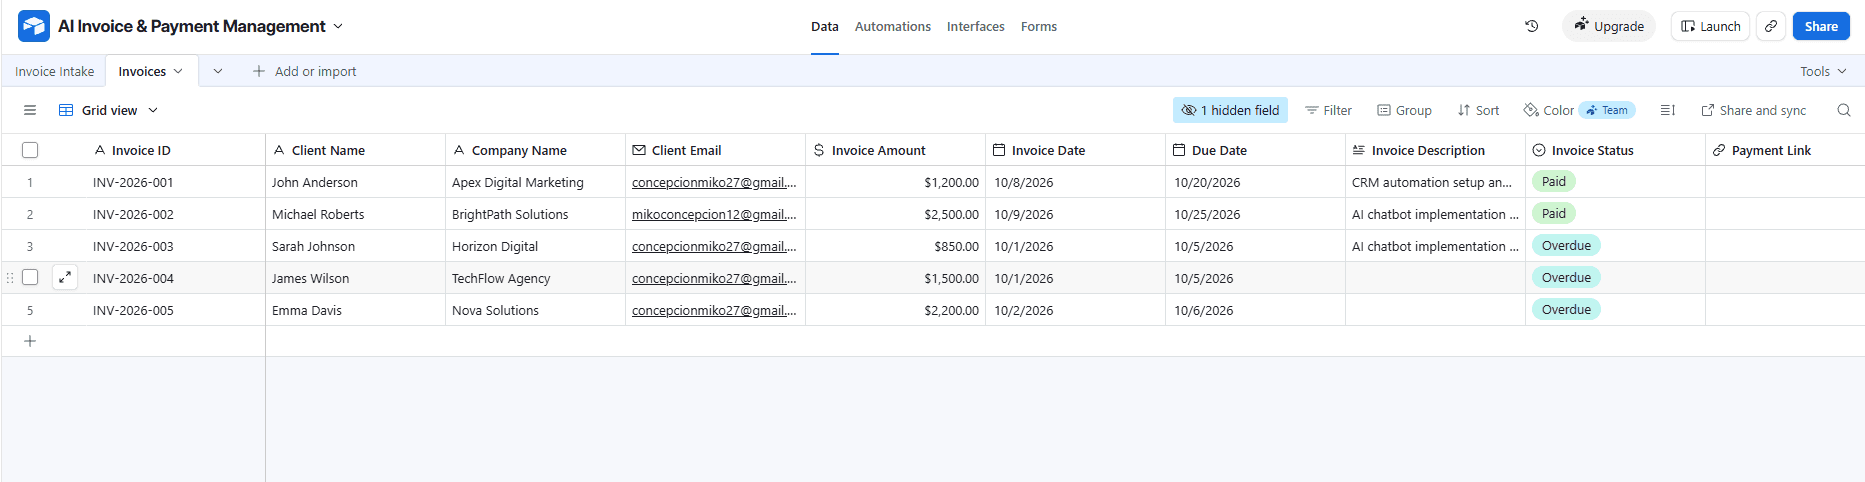
Task: Open Emma Davis's client email link
Action: click(x=714, y=310)
